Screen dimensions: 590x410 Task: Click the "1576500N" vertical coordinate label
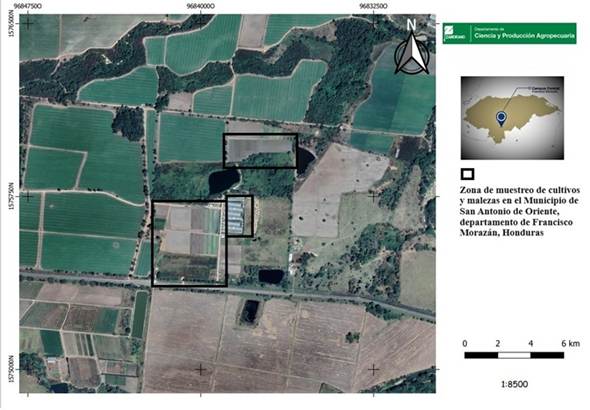click(x=11, y=23)
